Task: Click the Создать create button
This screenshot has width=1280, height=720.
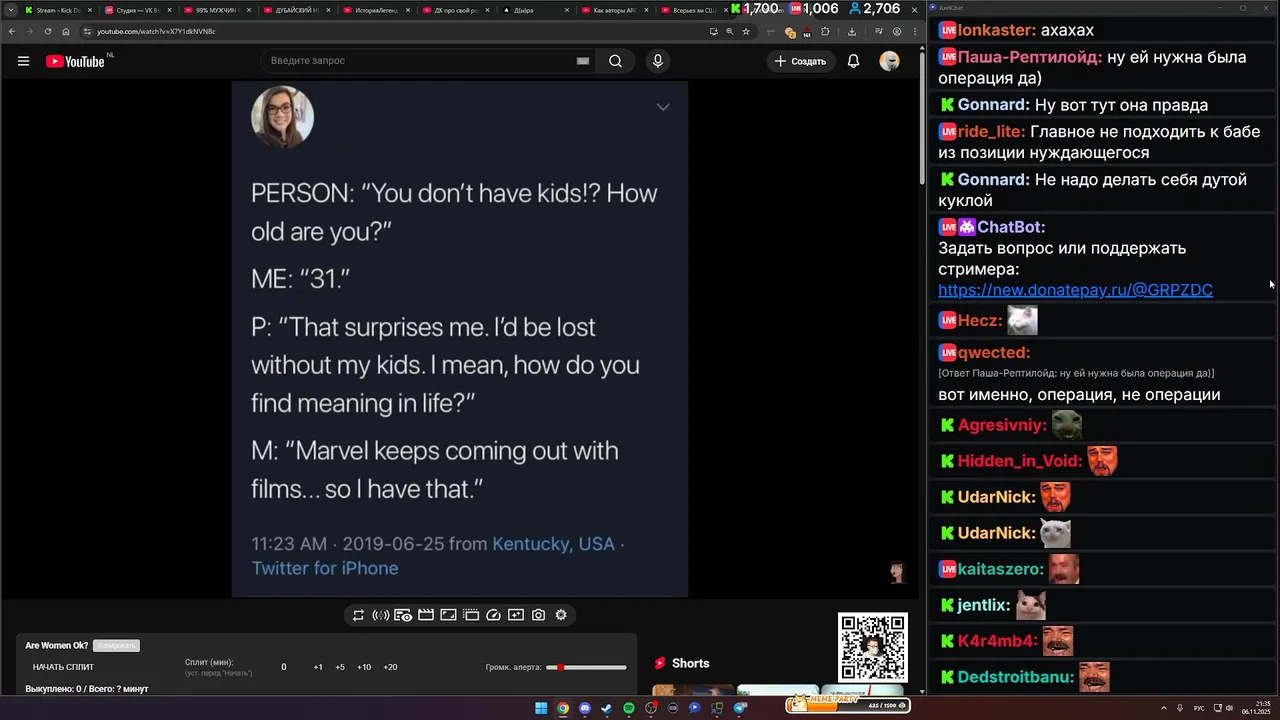Action: 800,61
